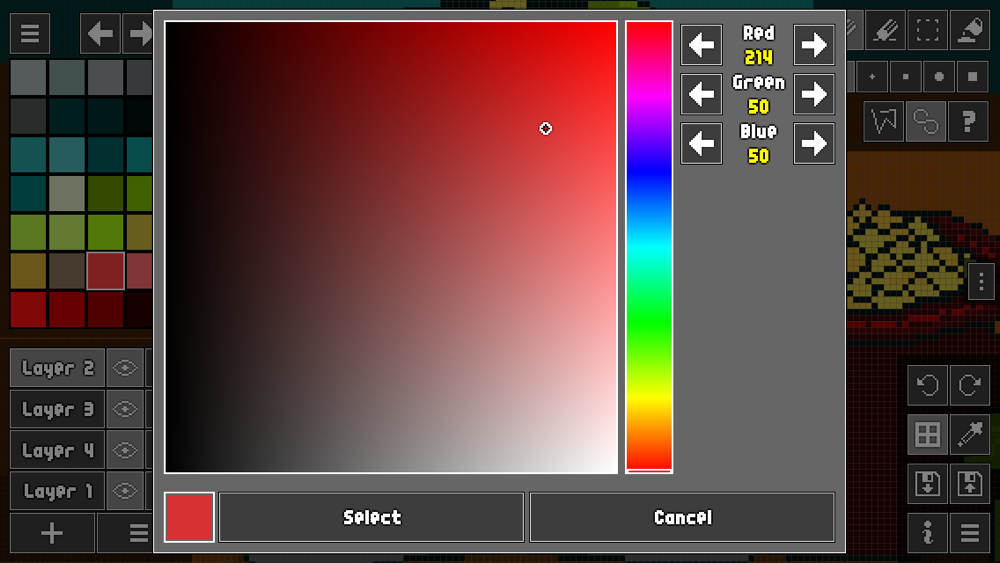Hide Layer 1 using its eye icon
This screenshot has width=1000, height=563.
[124, 491]
